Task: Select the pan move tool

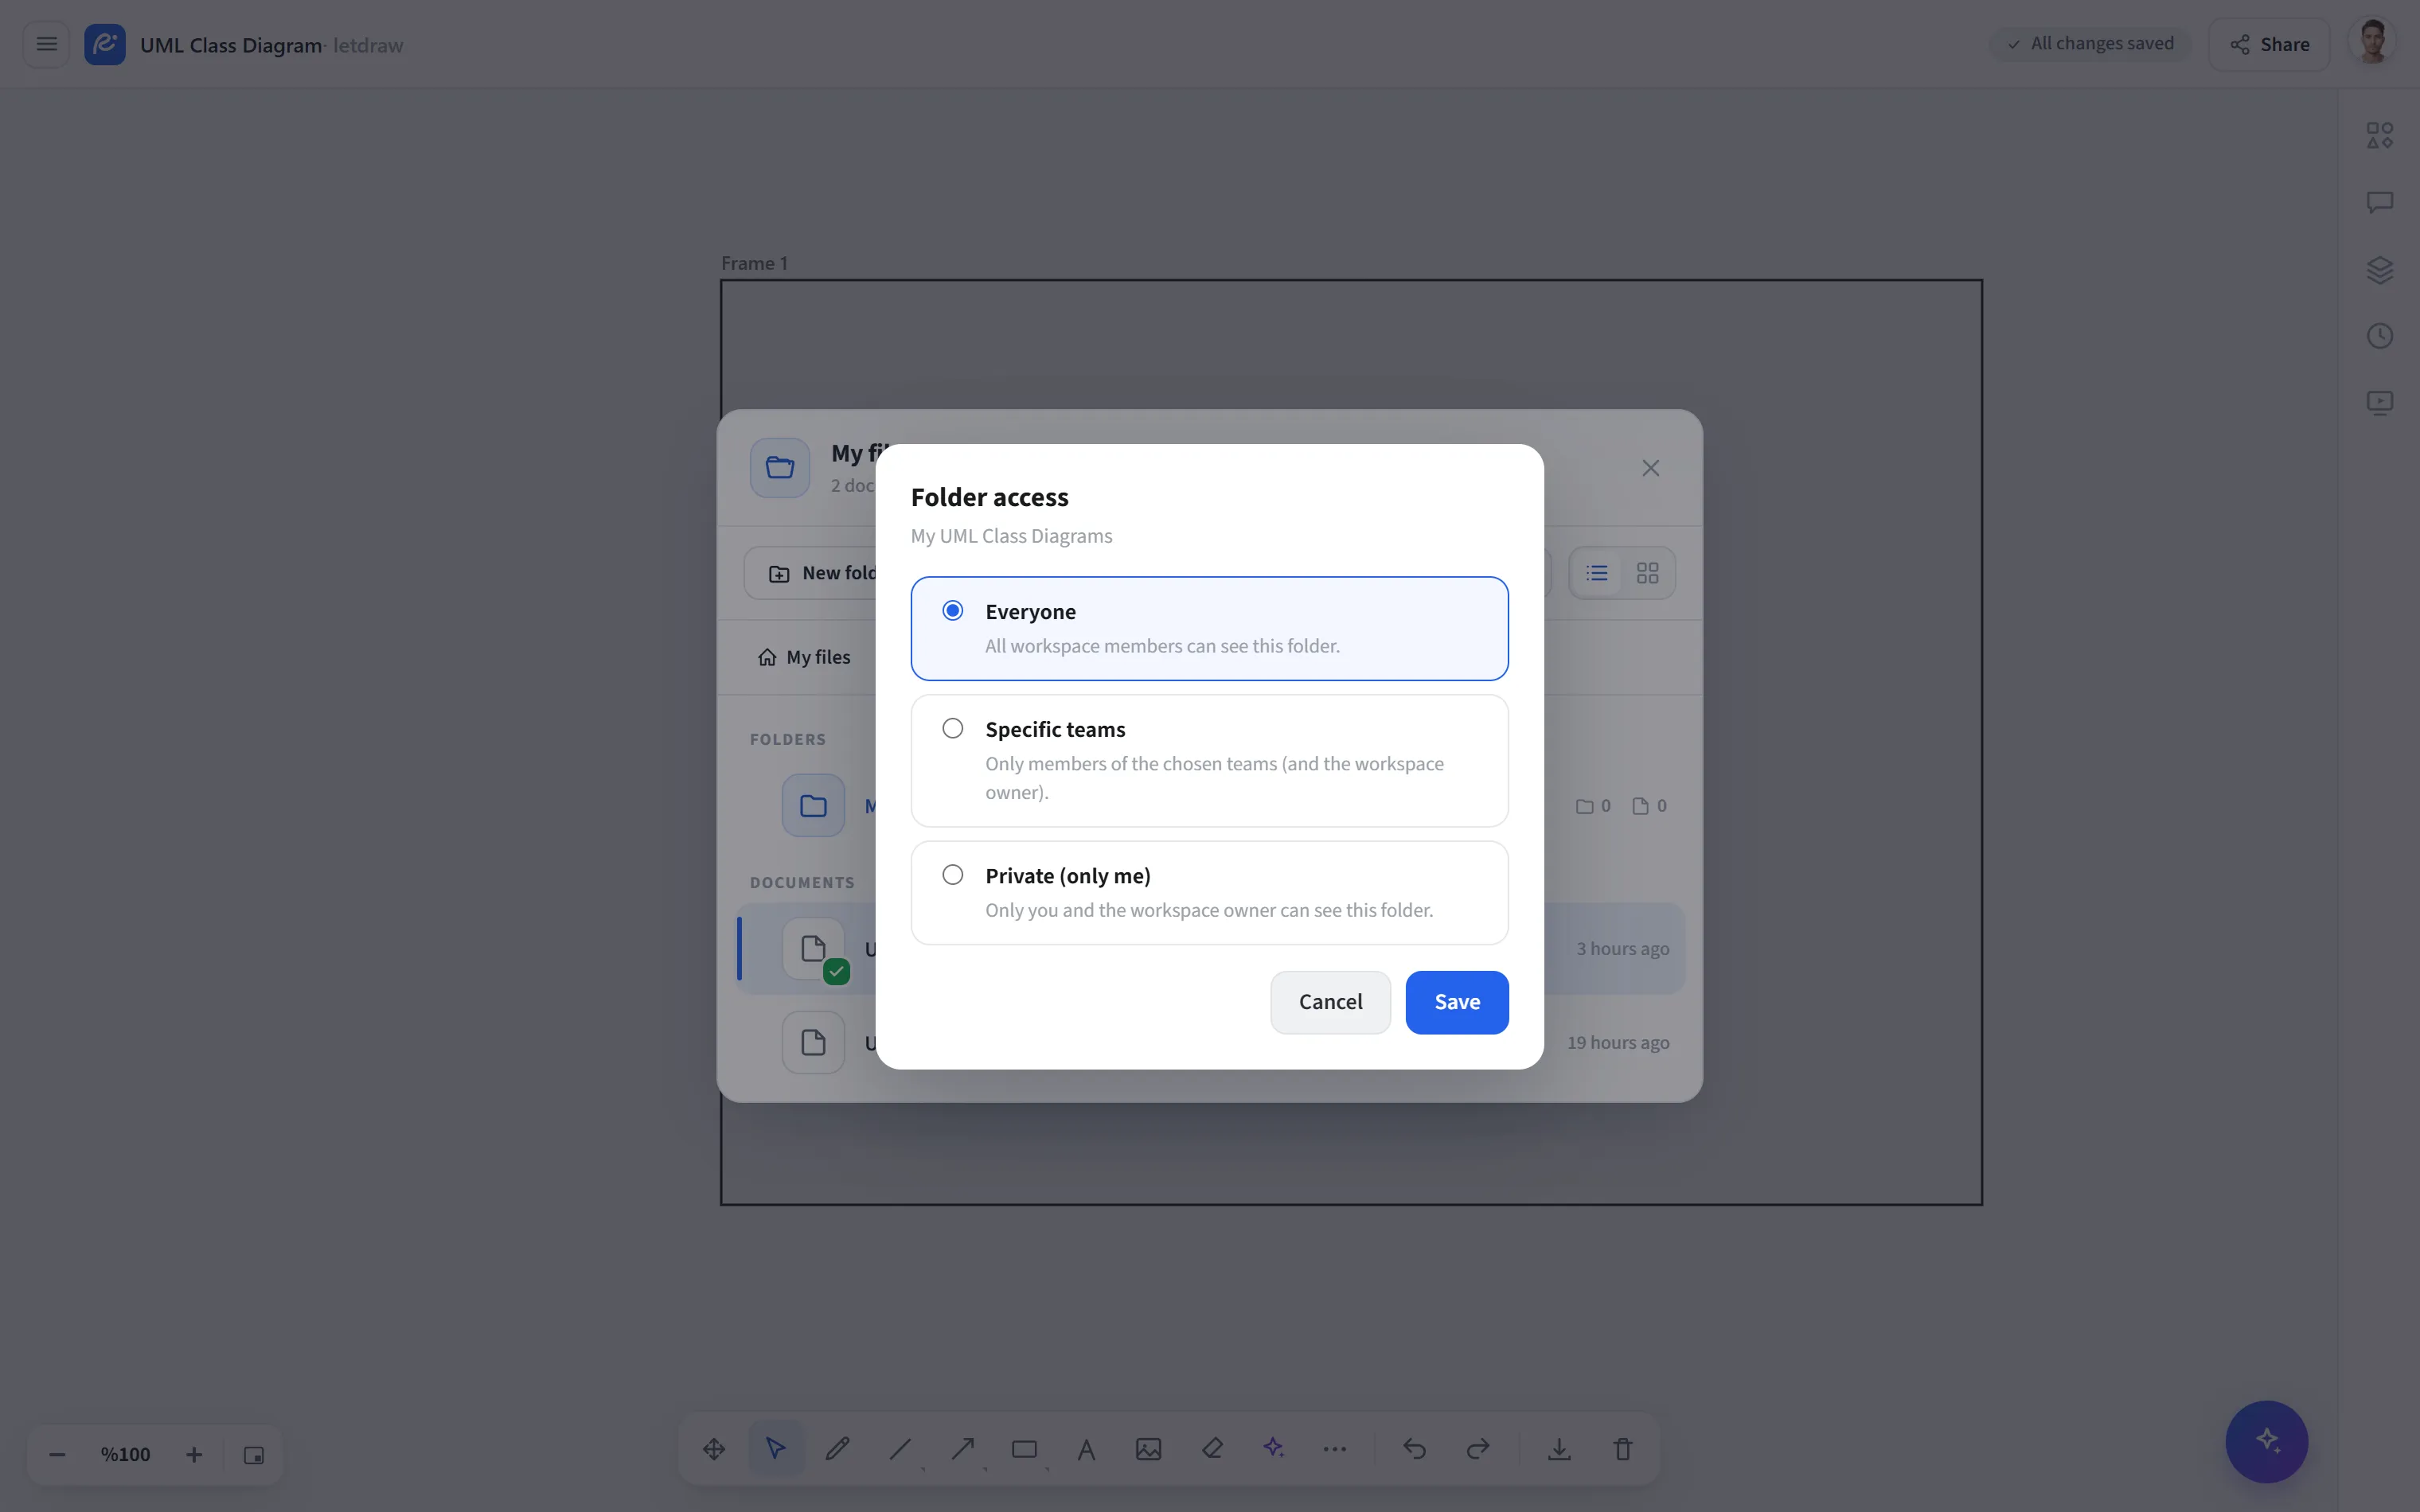Action: pyautogui.click(x=714, y=1449)
